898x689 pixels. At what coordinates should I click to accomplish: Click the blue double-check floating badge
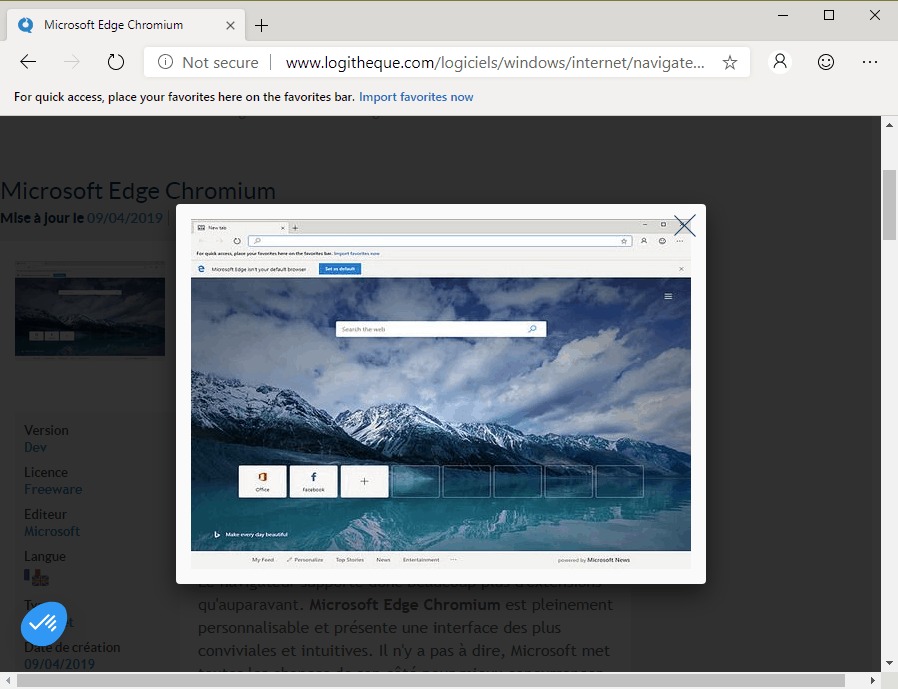point(44,623)
